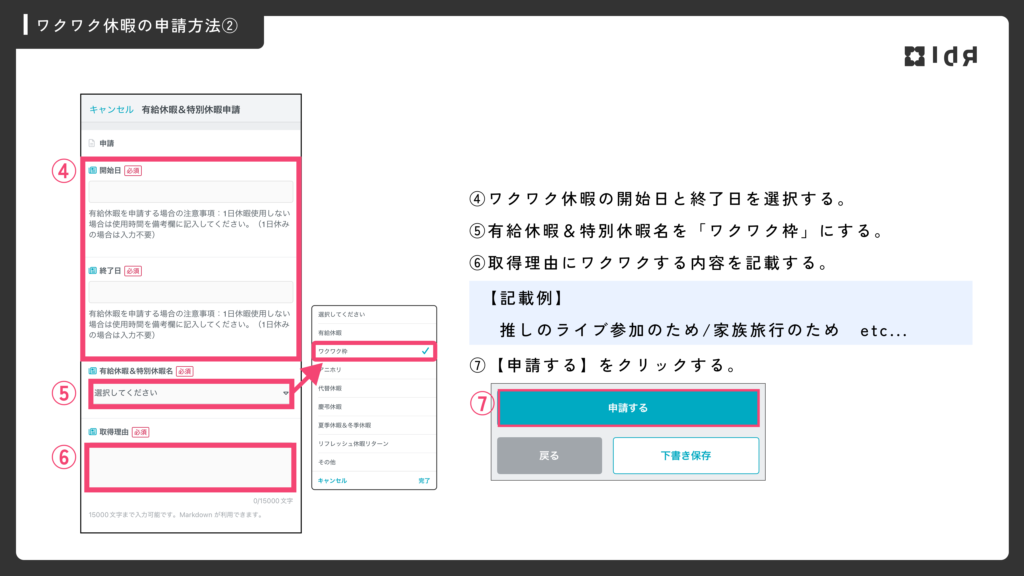Click the IDR logo in top right

(940, 56)
